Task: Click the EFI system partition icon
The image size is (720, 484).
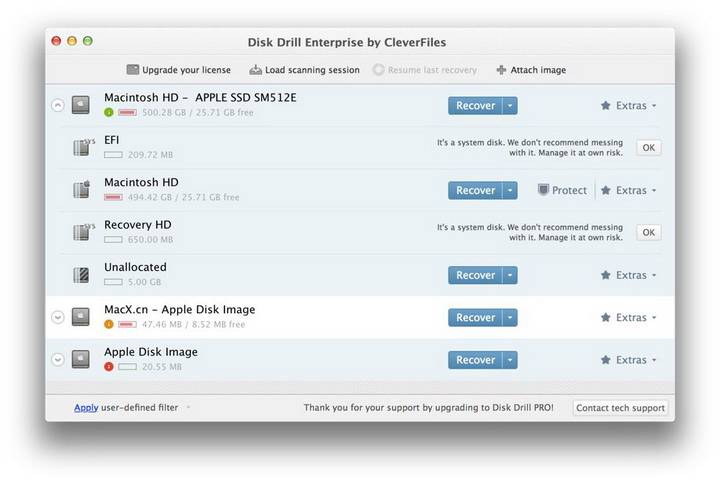Action: pyautogui.click(x=83, y=147)
